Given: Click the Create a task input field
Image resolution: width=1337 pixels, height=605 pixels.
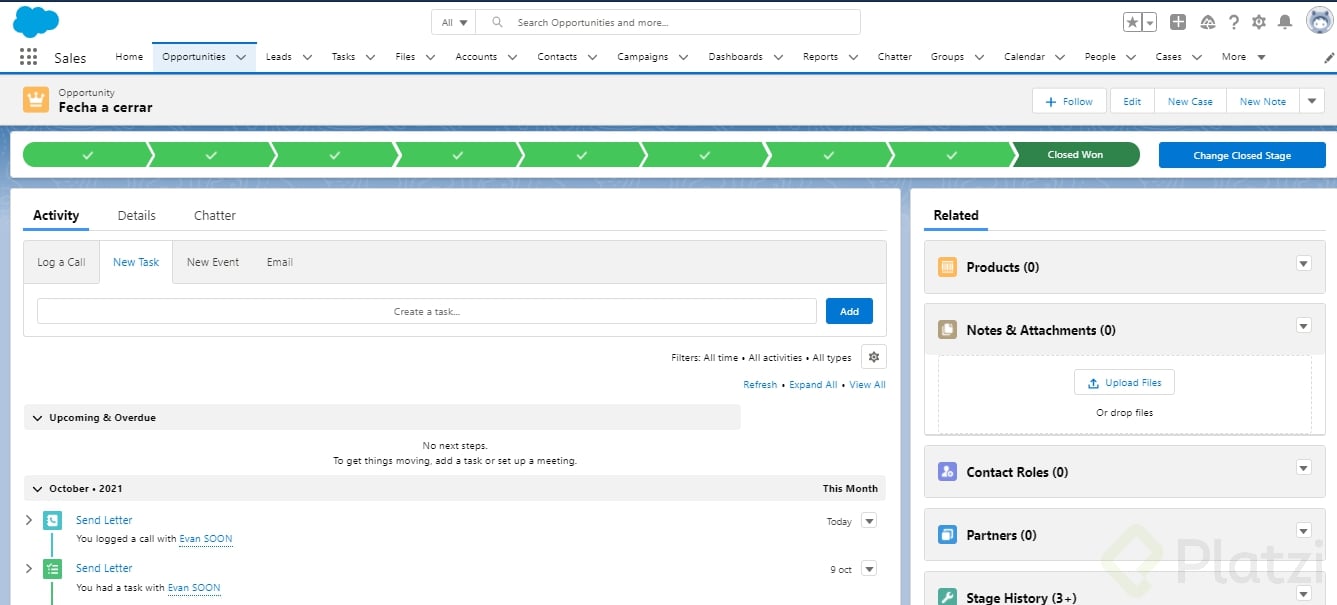Looking at the screenshot, I should coord(427,311).
